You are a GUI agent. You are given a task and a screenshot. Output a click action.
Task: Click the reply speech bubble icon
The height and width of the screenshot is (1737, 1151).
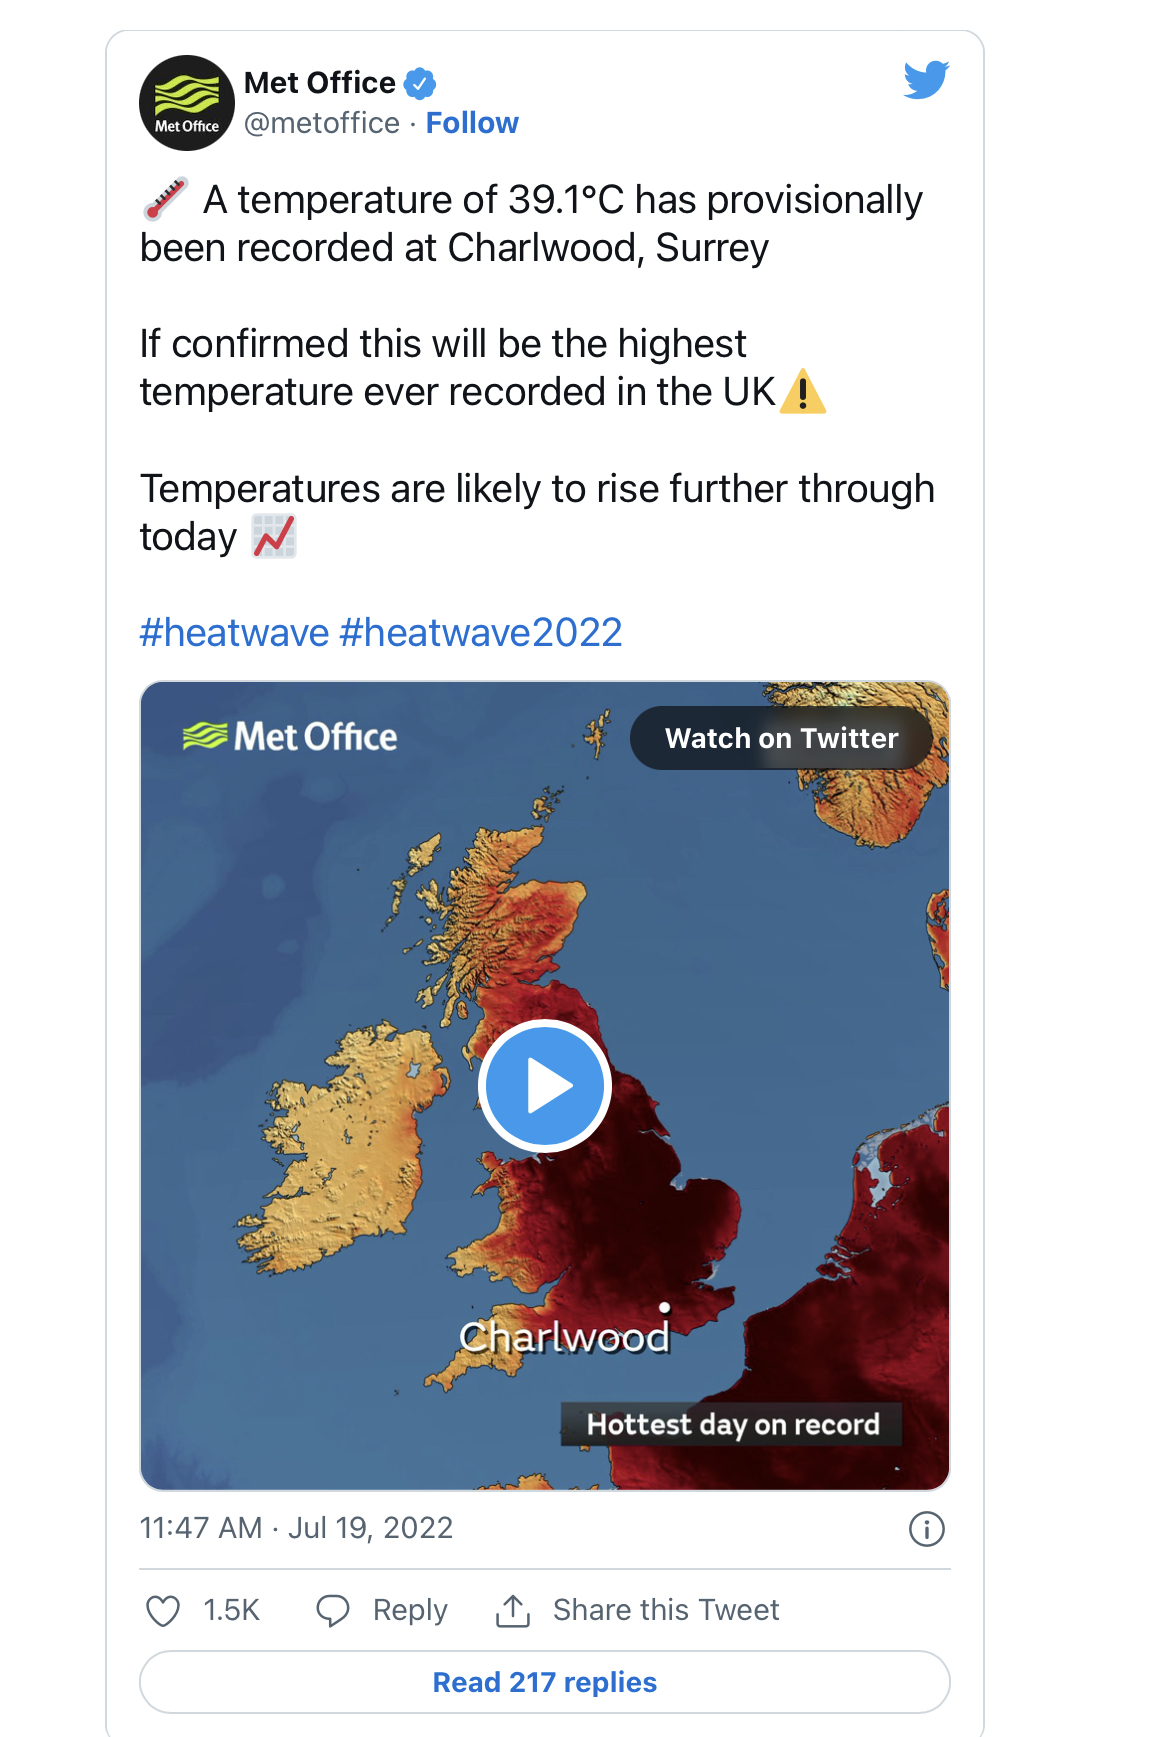point(333,1611)
